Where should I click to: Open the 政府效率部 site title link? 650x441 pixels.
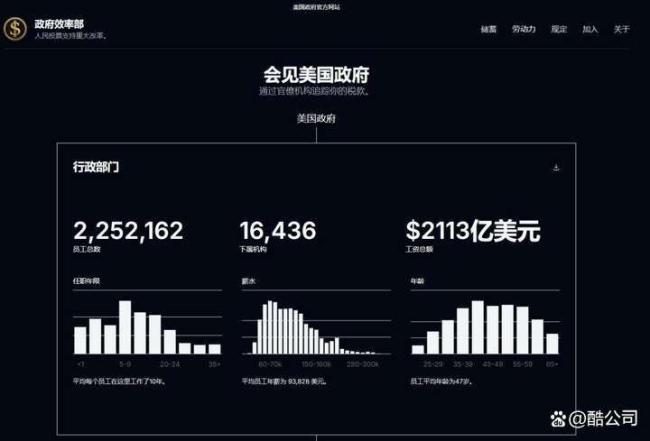(x=59, y=24)
